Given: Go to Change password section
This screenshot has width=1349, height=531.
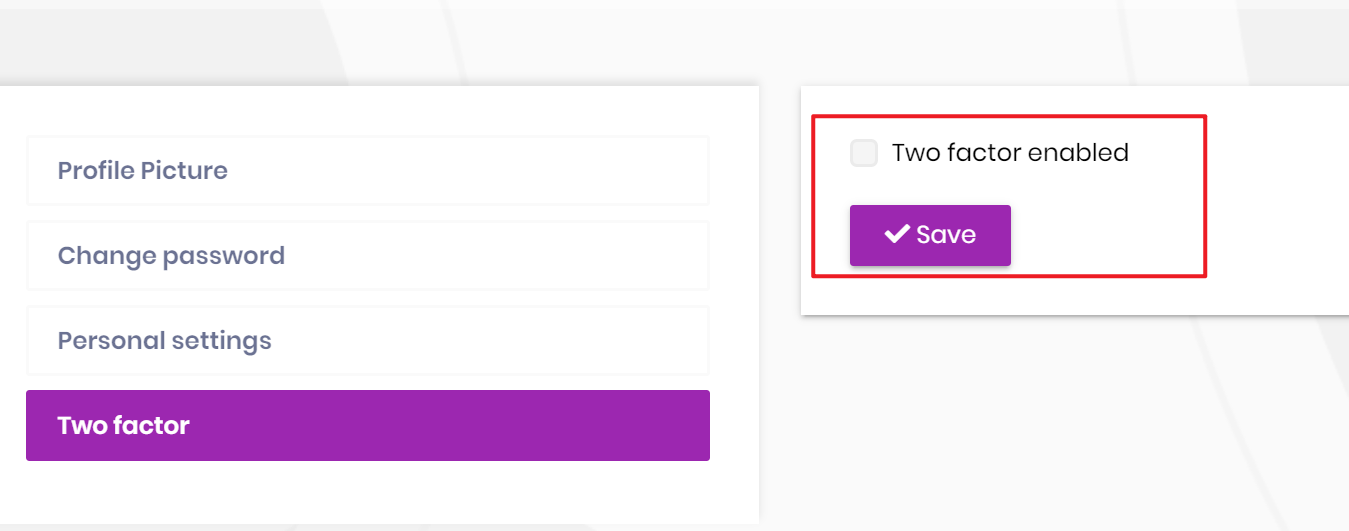Looking at the screenshot, I should [x=367, y=256].
